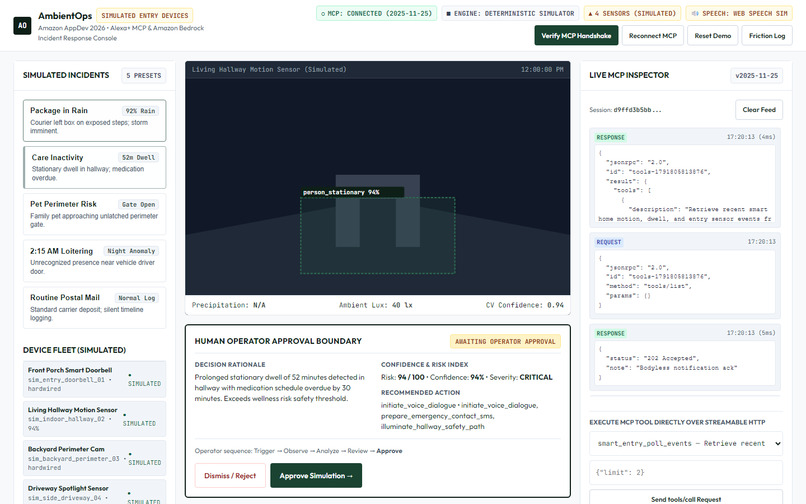Click the Normal Log tag

[x=136, y=298]
